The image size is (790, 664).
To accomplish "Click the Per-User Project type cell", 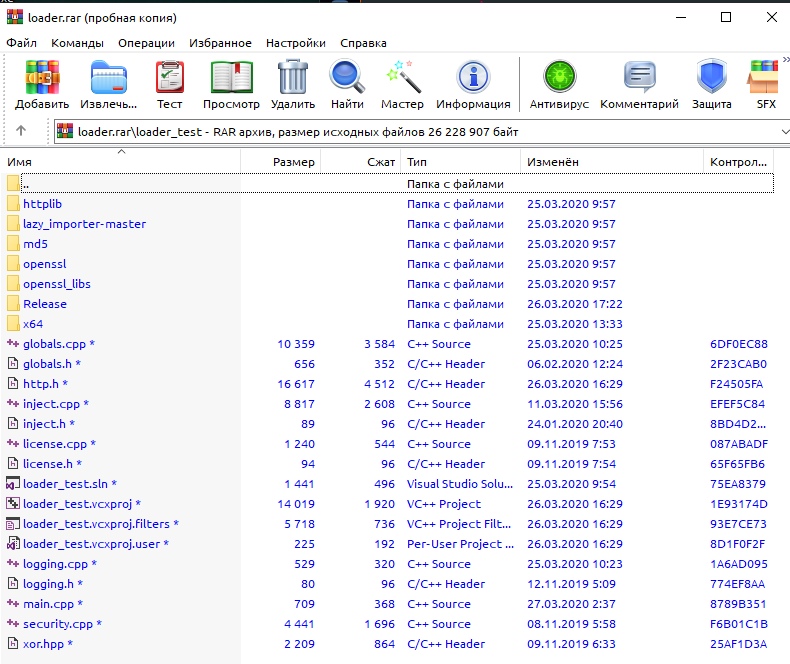I will point(460,544).
